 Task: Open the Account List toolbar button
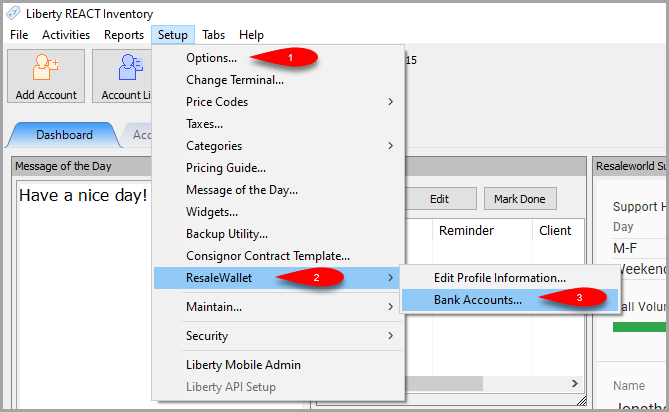pos(122,76)
